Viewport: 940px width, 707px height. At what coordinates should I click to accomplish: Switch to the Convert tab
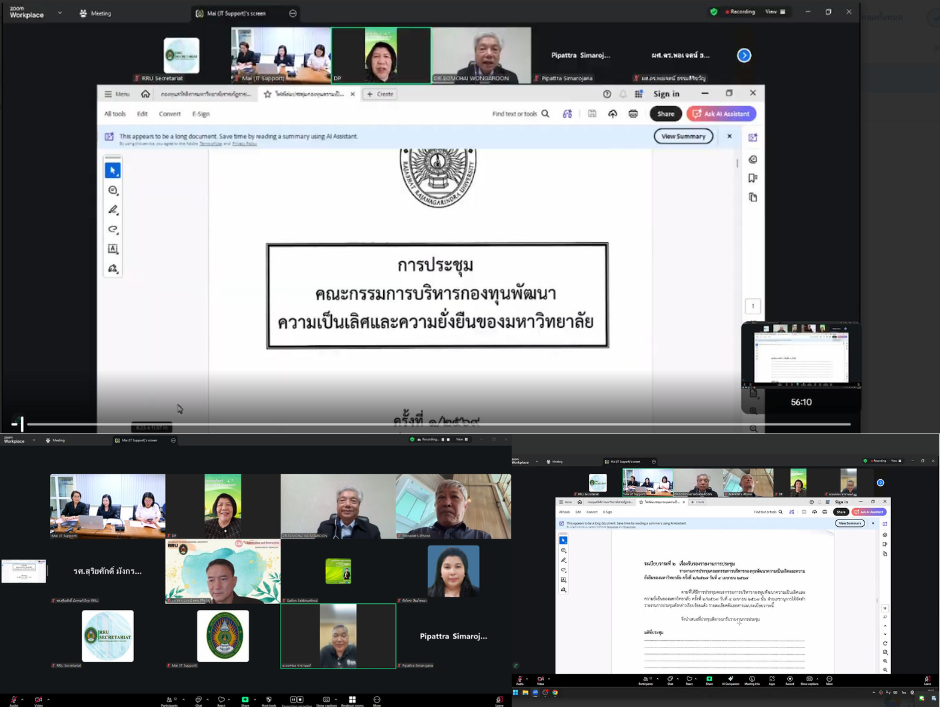pos(170,114)
